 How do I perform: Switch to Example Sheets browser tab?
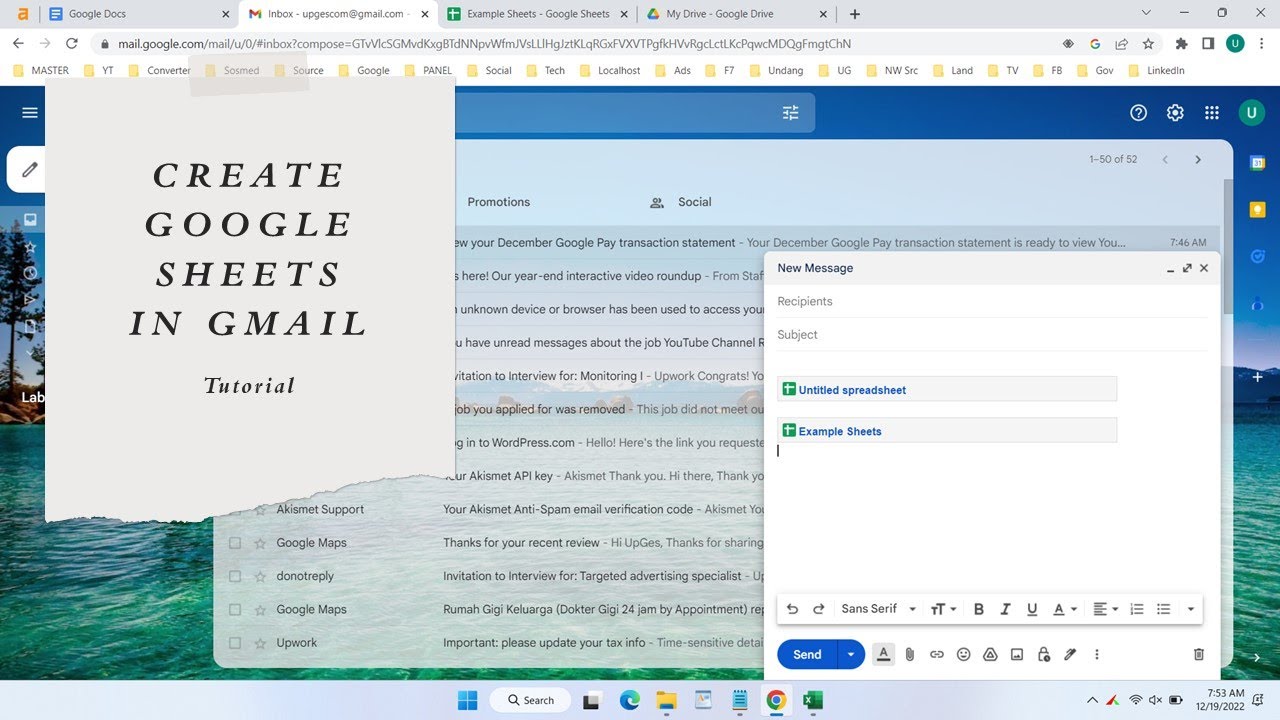click(x=538, y=14)
